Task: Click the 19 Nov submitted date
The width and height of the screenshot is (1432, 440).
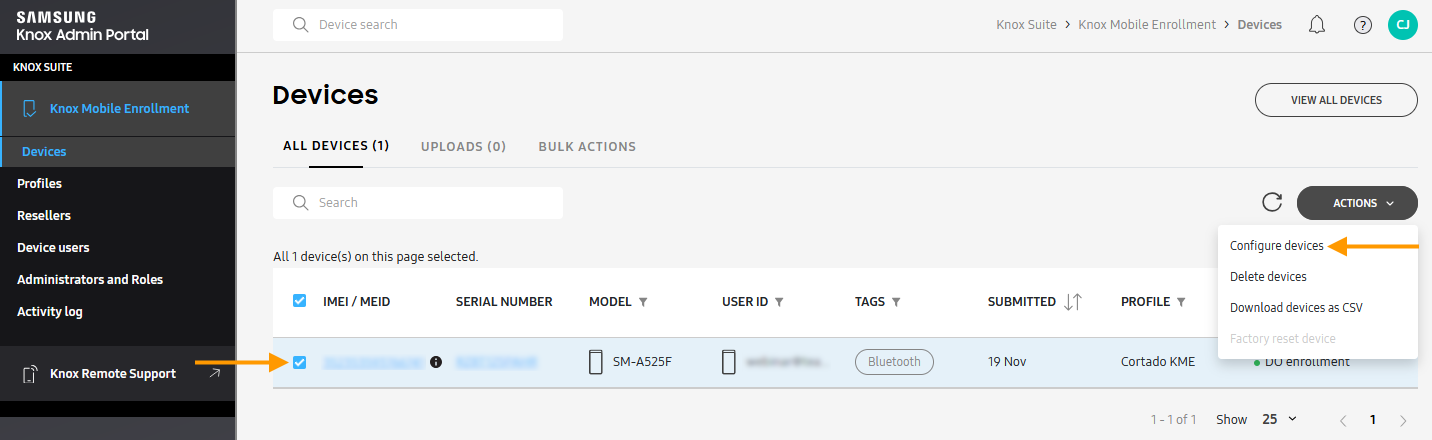Action: tap(1005, 362)
